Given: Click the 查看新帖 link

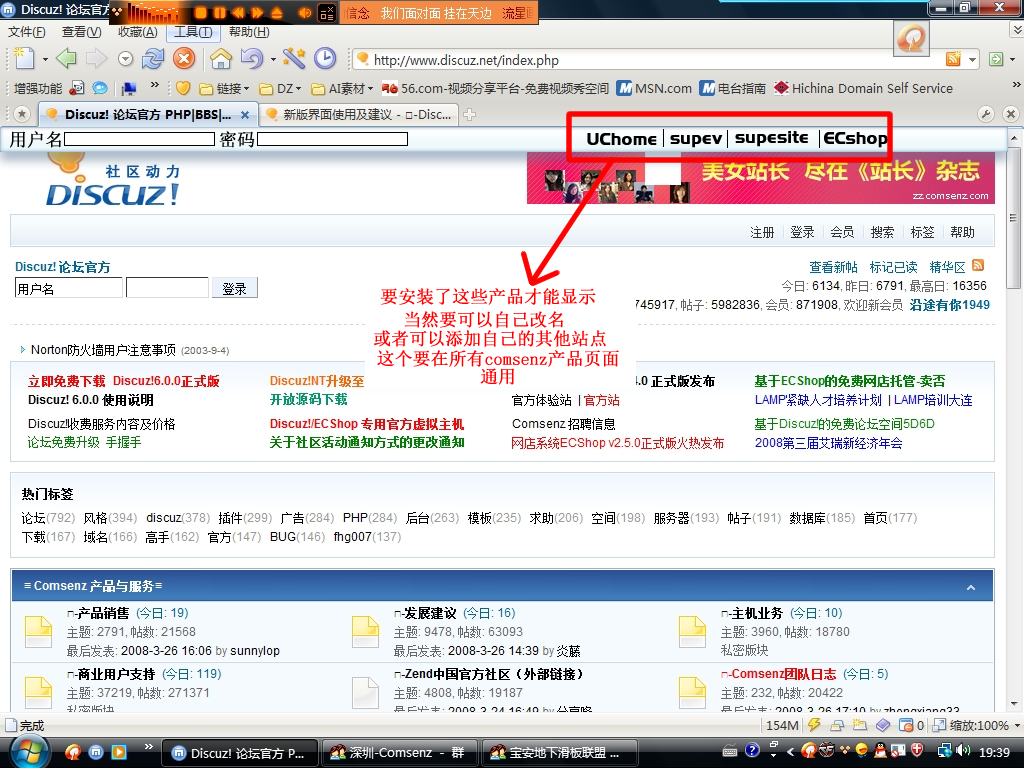Looking at the screenshot, I should click(x=833, y=266).
